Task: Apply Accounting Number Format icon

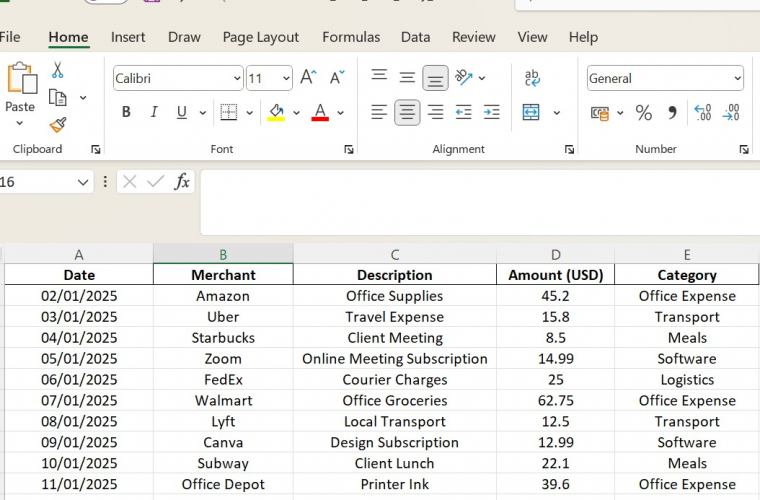Action: click(600, 113)
